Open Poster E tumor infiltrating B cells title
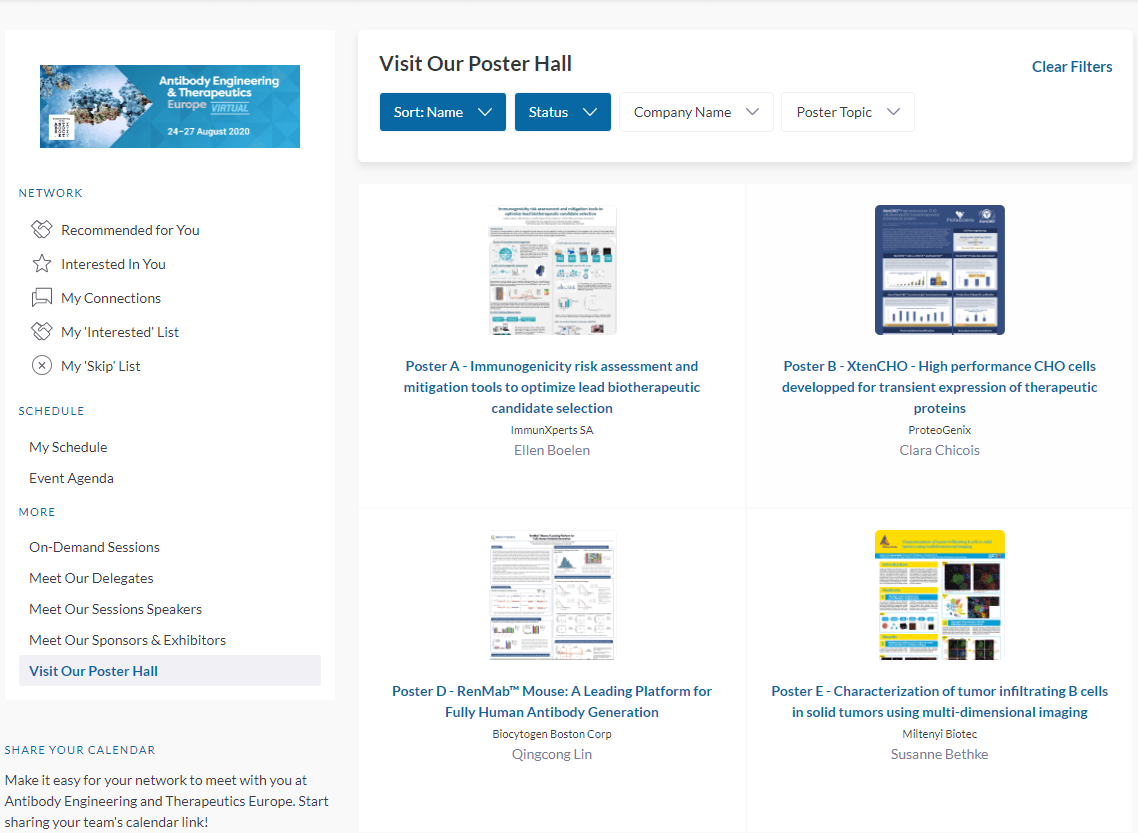Screen dimensions: 1138x833 pos(939,701)
